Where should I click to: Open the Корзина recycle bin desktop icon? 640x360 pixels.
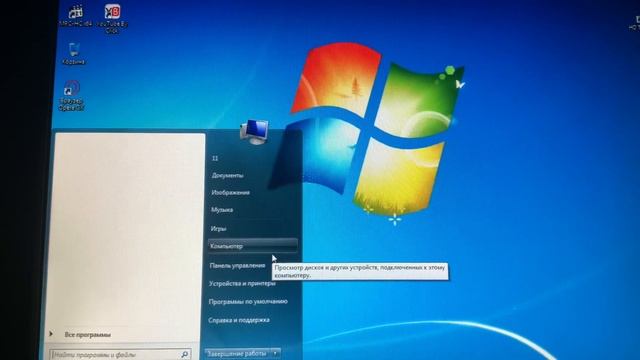[74, 54]
